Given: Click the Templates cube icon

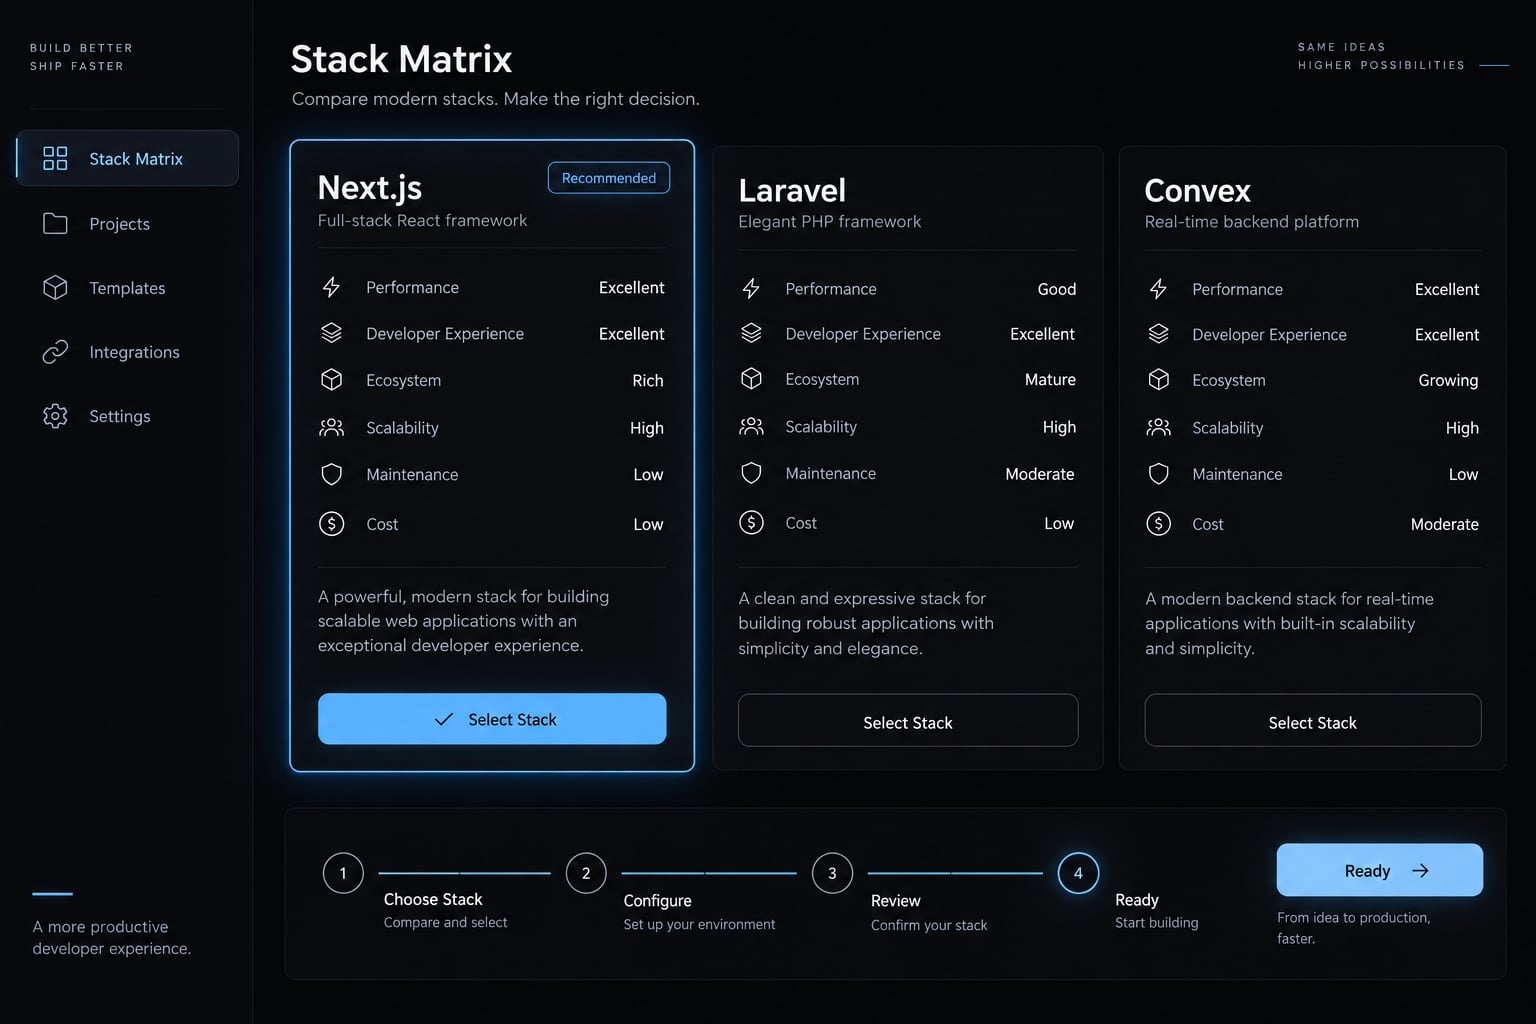Looking at the screenshot, I should tap(55, 287).
